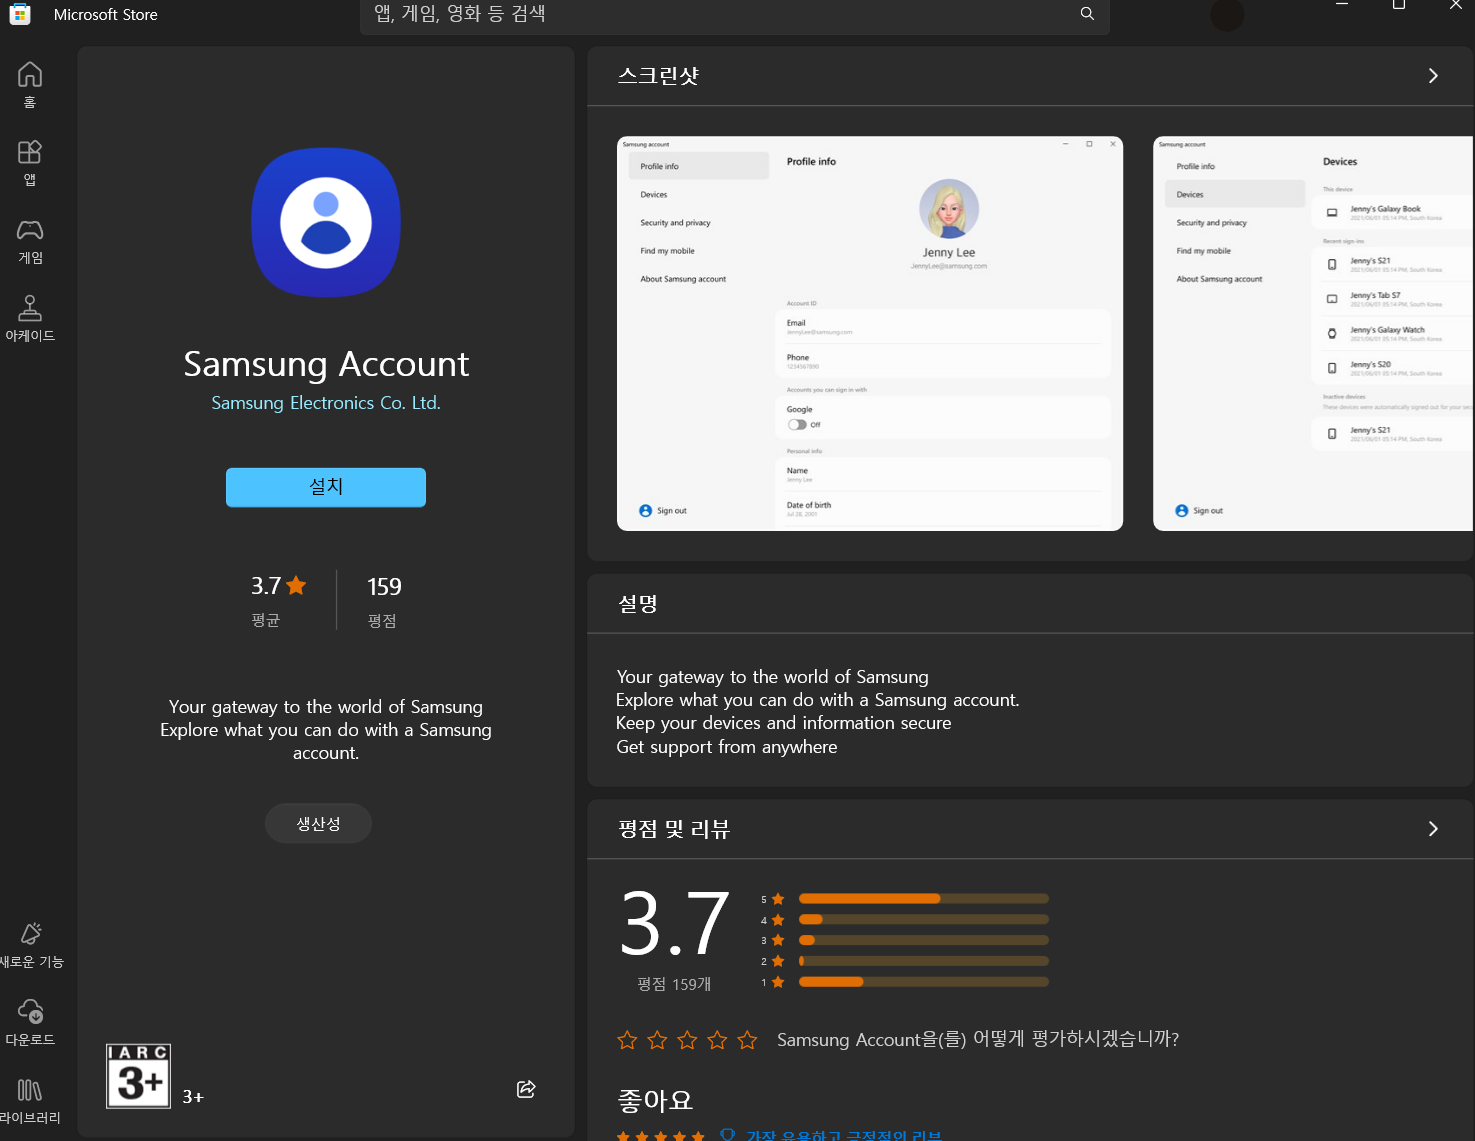Click the 1-star rating bar
Image resolution: width=1475 pixels, height=1141 pixels.
coord(924,982)
